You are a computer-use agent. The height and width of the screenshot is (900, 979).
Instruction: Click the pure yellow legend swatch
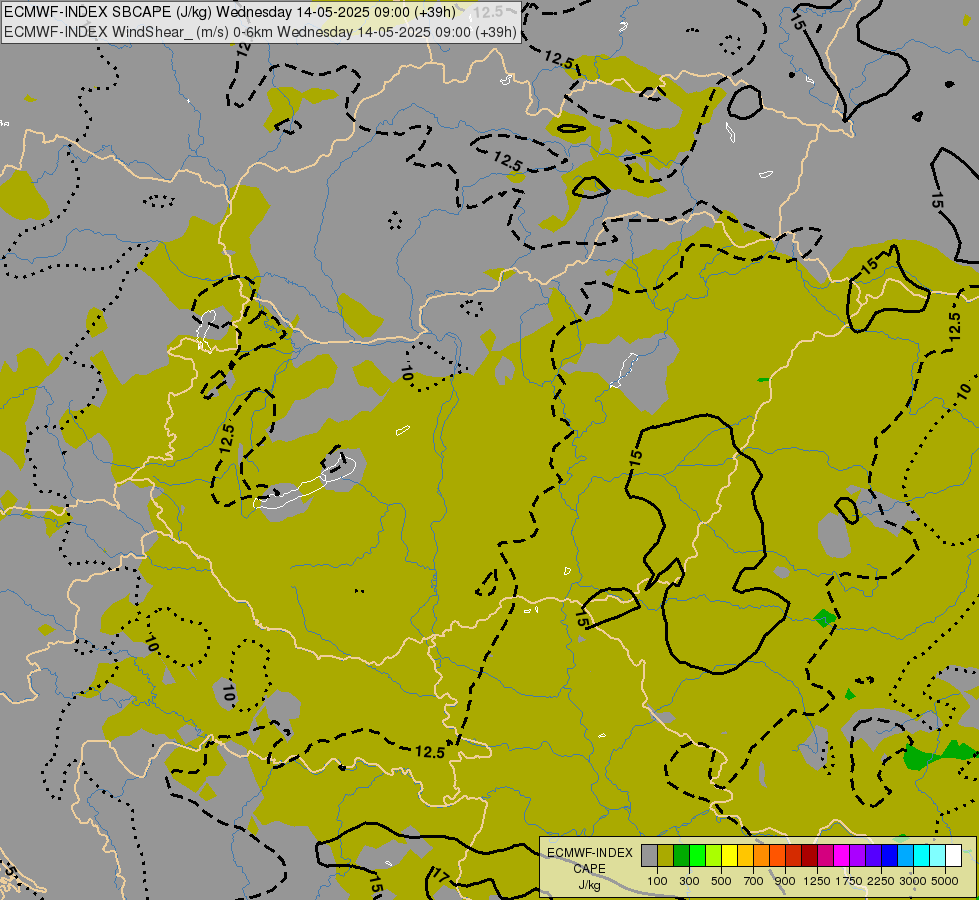click(x=729, y=855)
